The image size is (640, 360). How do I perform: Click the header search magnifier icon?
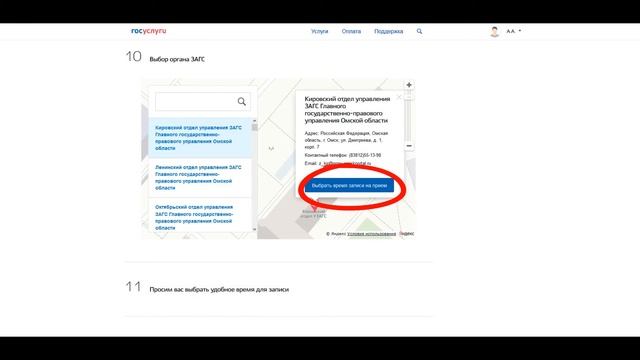[x=419, y=31]
